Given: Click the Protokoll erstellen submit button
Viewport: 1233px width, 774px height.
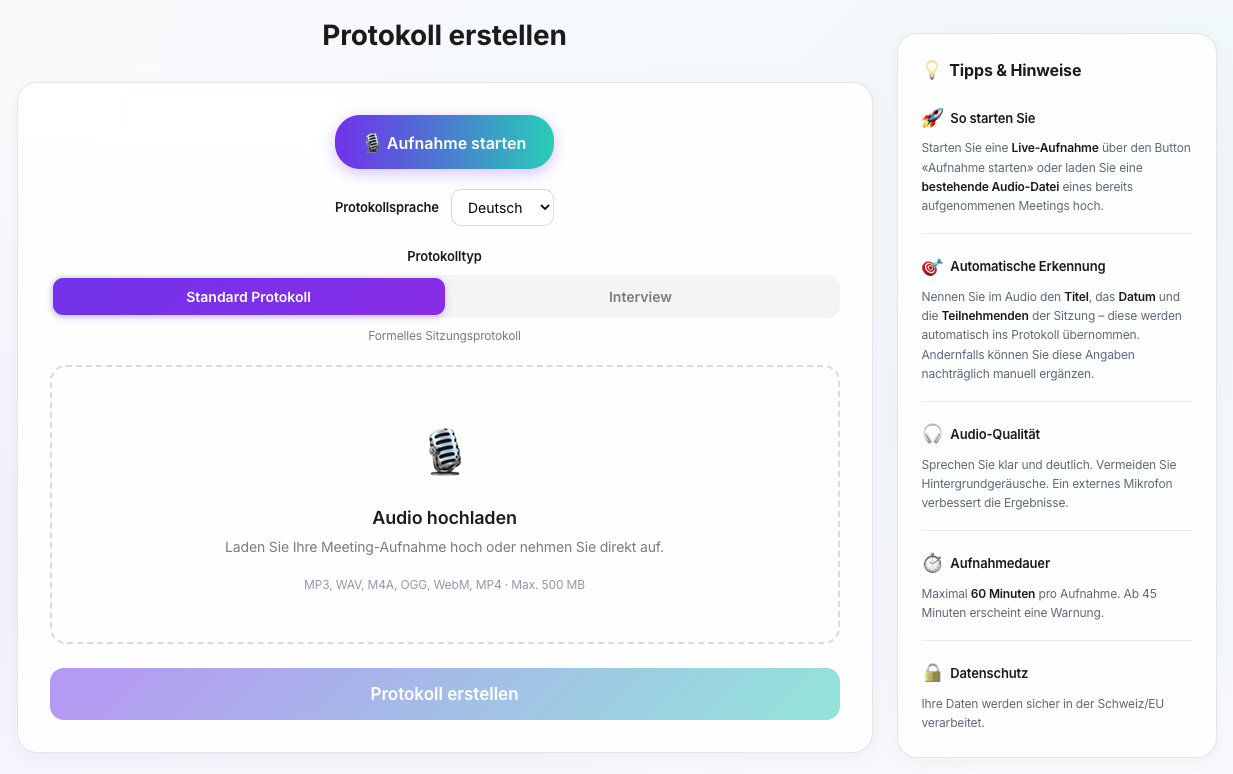Looking at the screenshot, I should pos(445,694).
